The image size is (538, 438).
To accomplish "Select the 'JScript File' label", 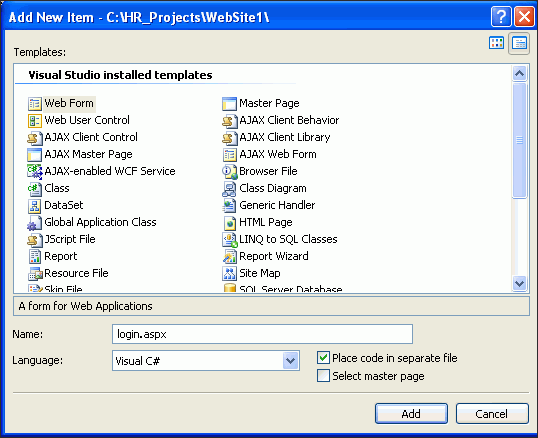I will click(x=70, y=239).
